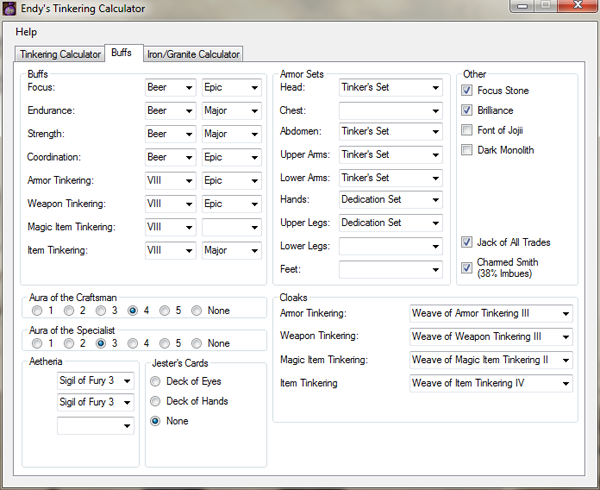Open the Head armor set dropdown
This screenshot has width=600, height=490.
[391, 88]
